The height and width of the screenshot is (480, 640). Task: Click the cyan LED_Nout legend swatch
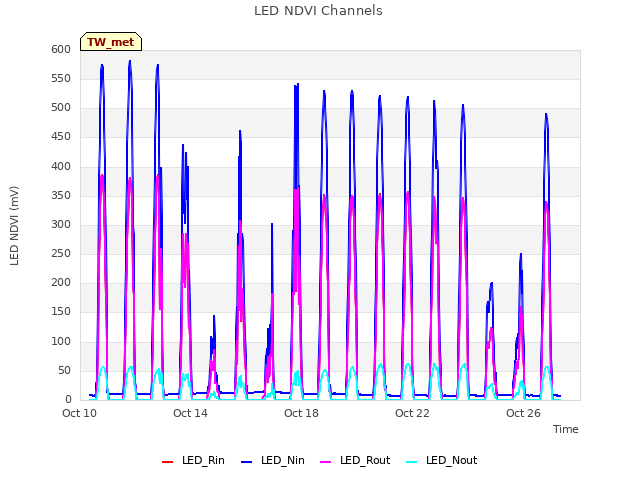tap(412, 462)
